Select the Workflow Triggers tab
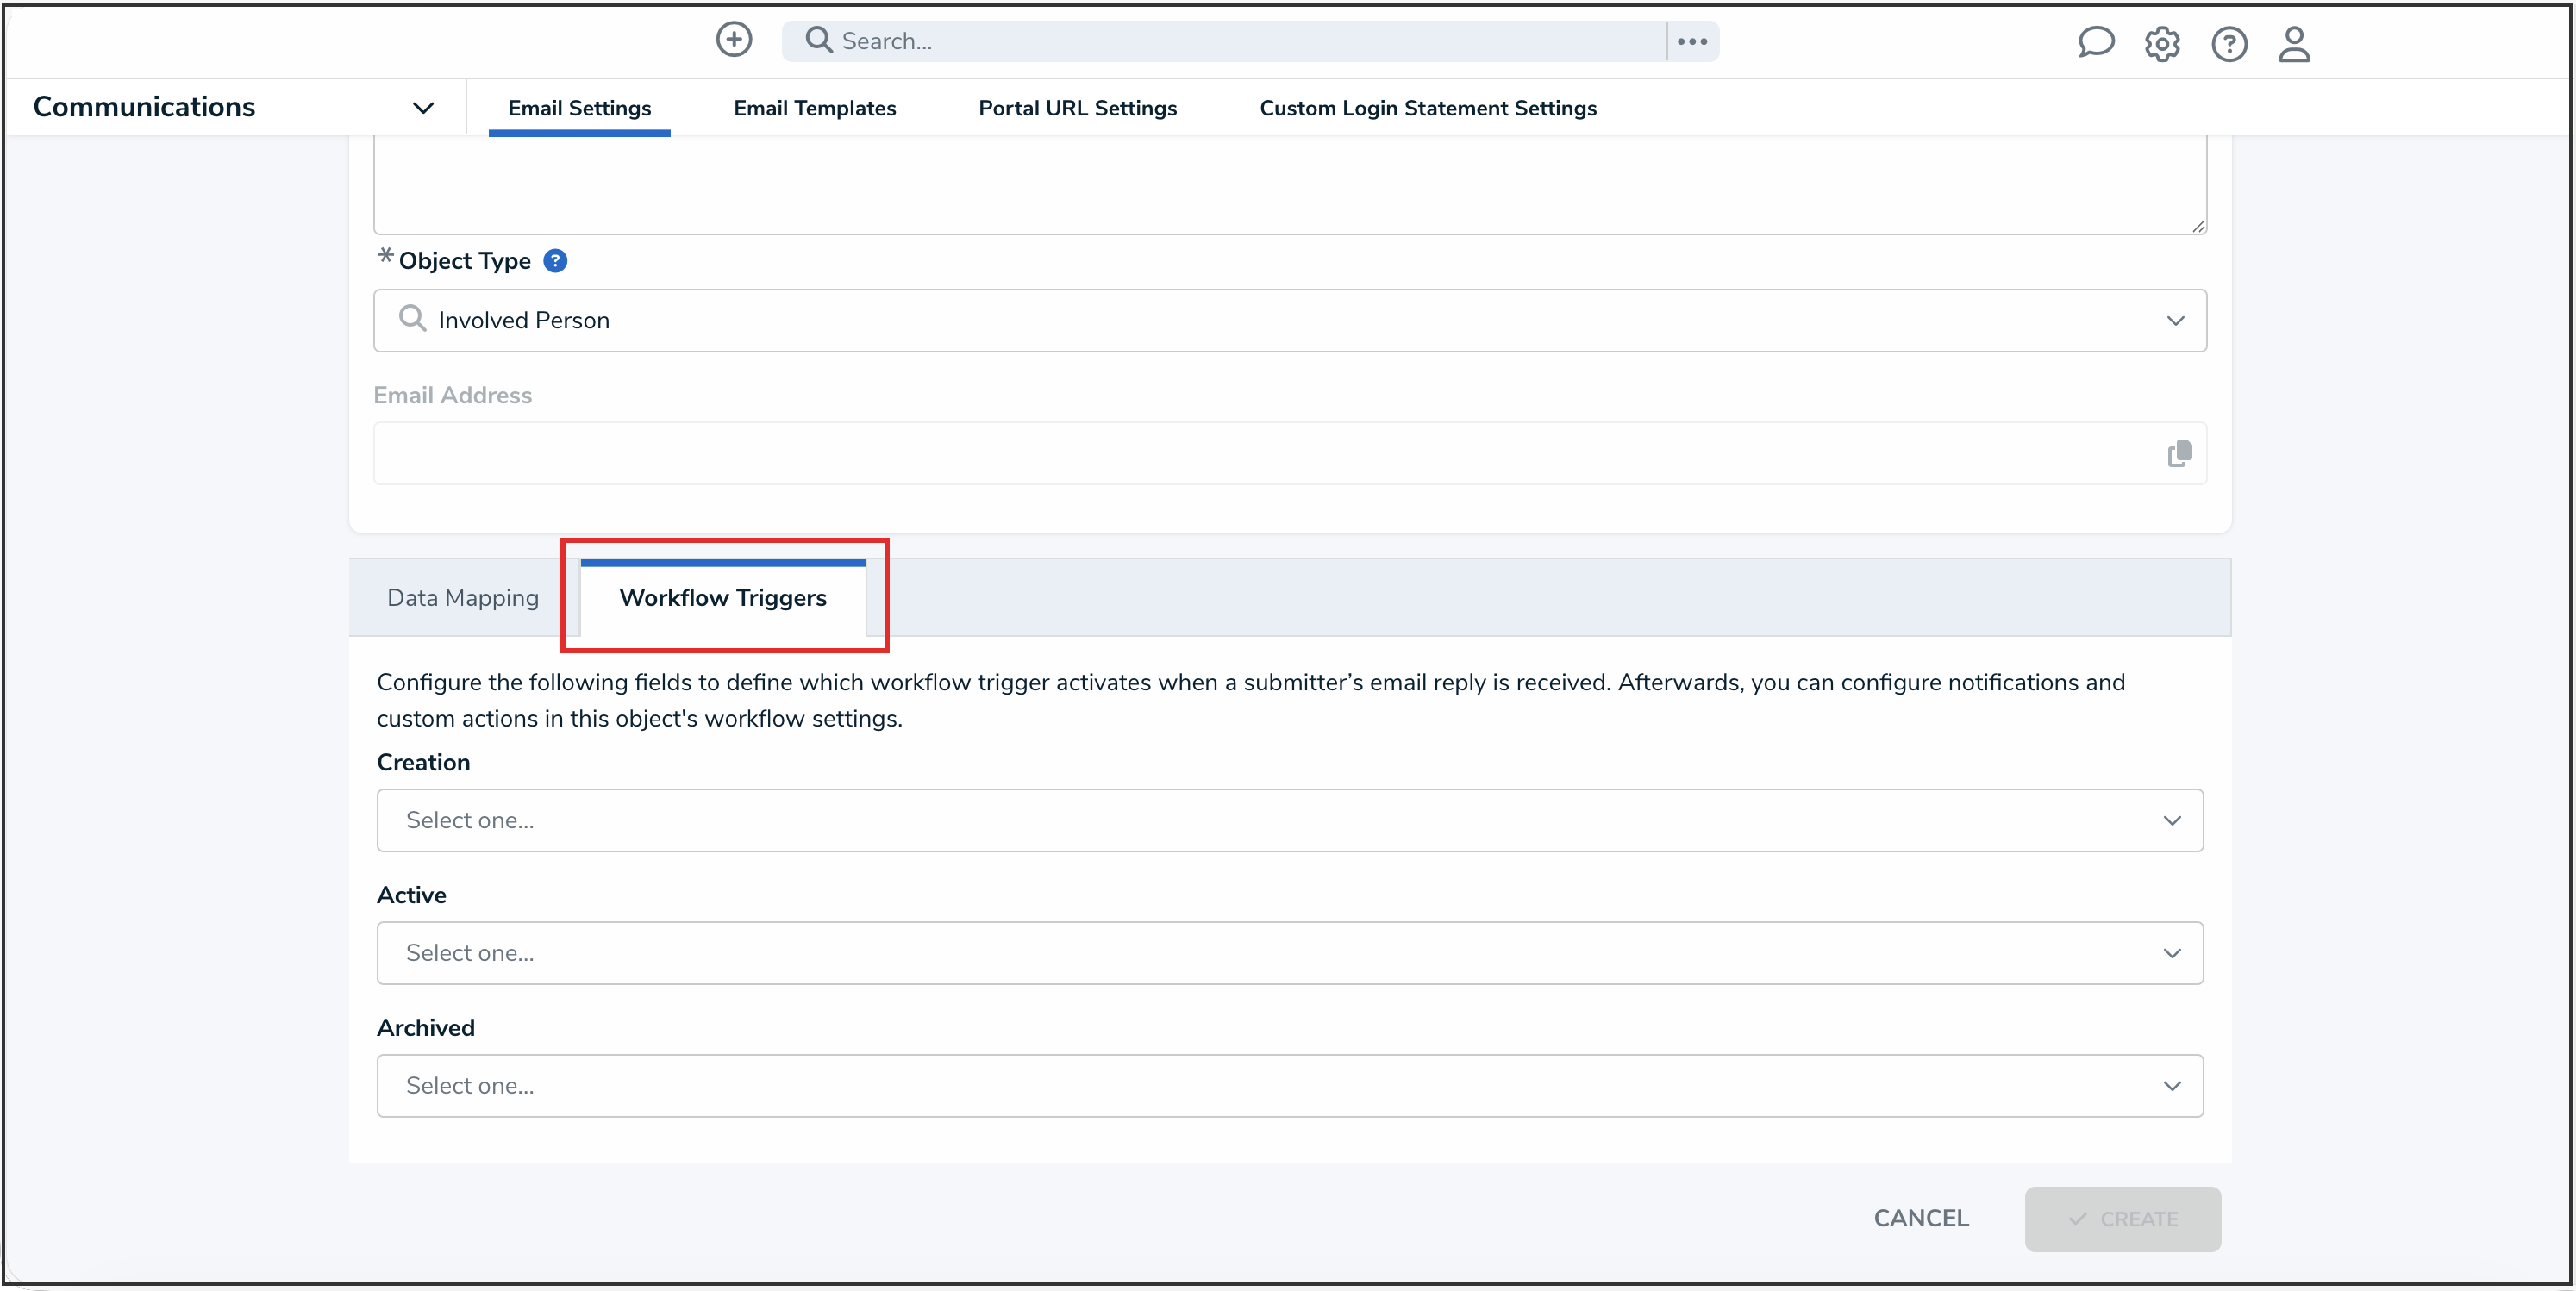 coord(723,597)
